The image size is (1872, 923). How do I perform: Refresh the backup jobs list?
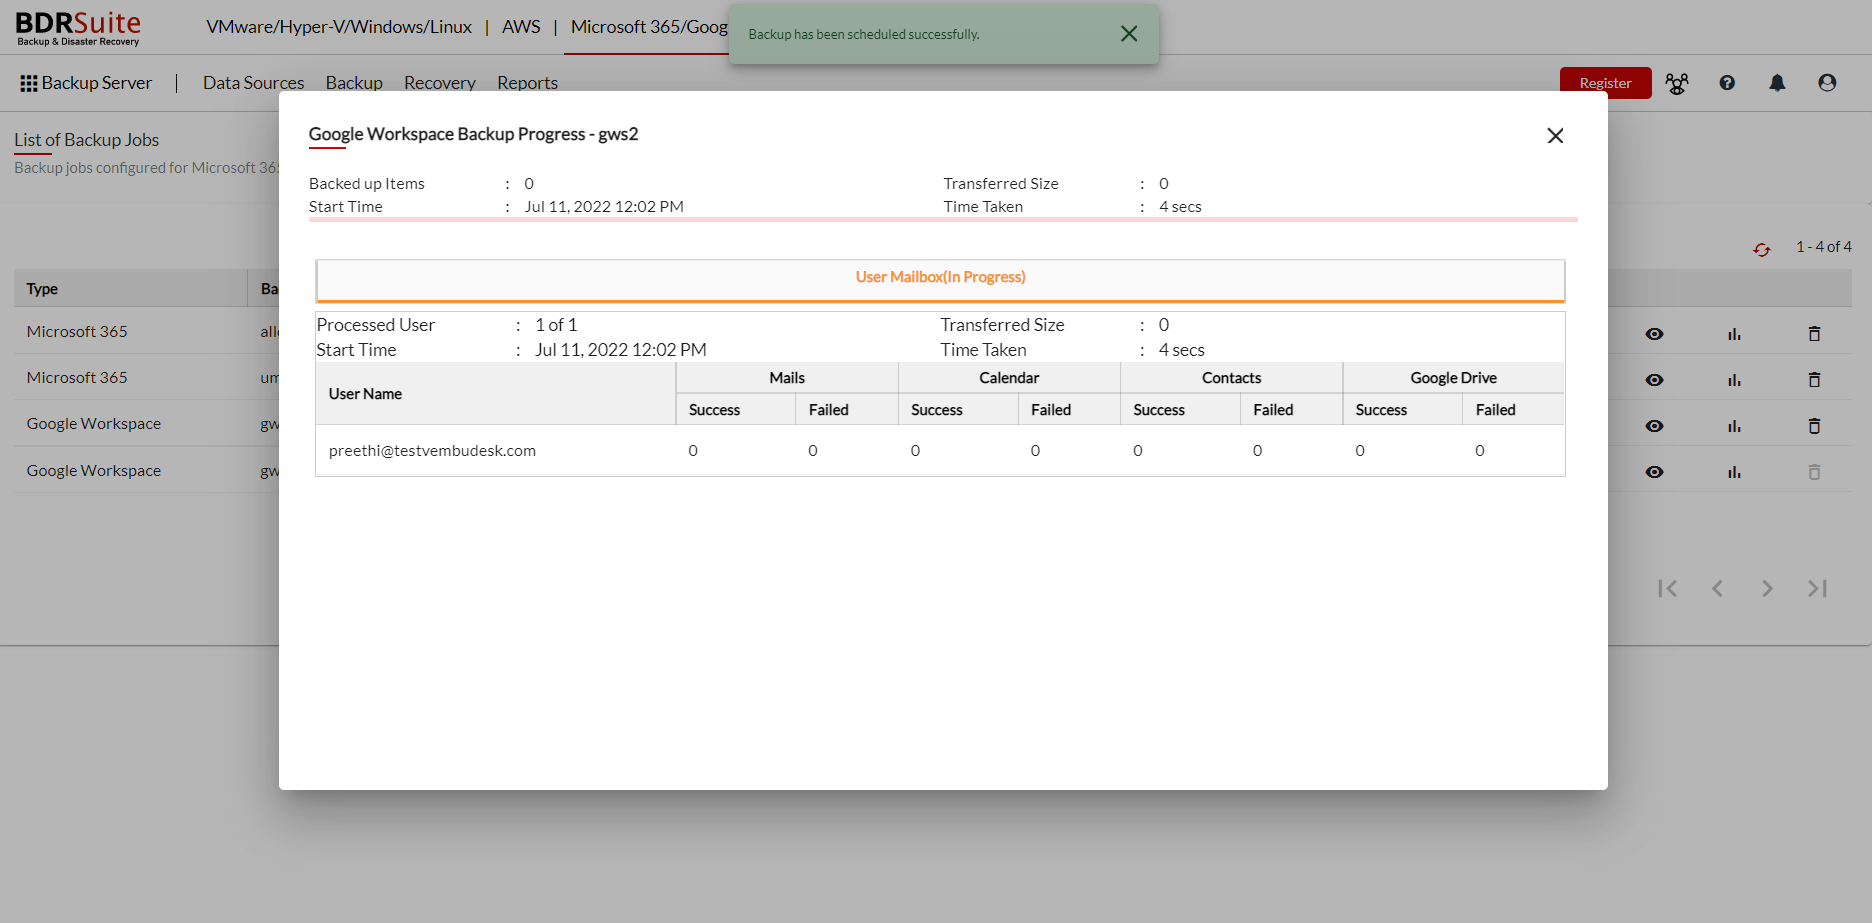pyautogui.click(x=1762, y=249)
